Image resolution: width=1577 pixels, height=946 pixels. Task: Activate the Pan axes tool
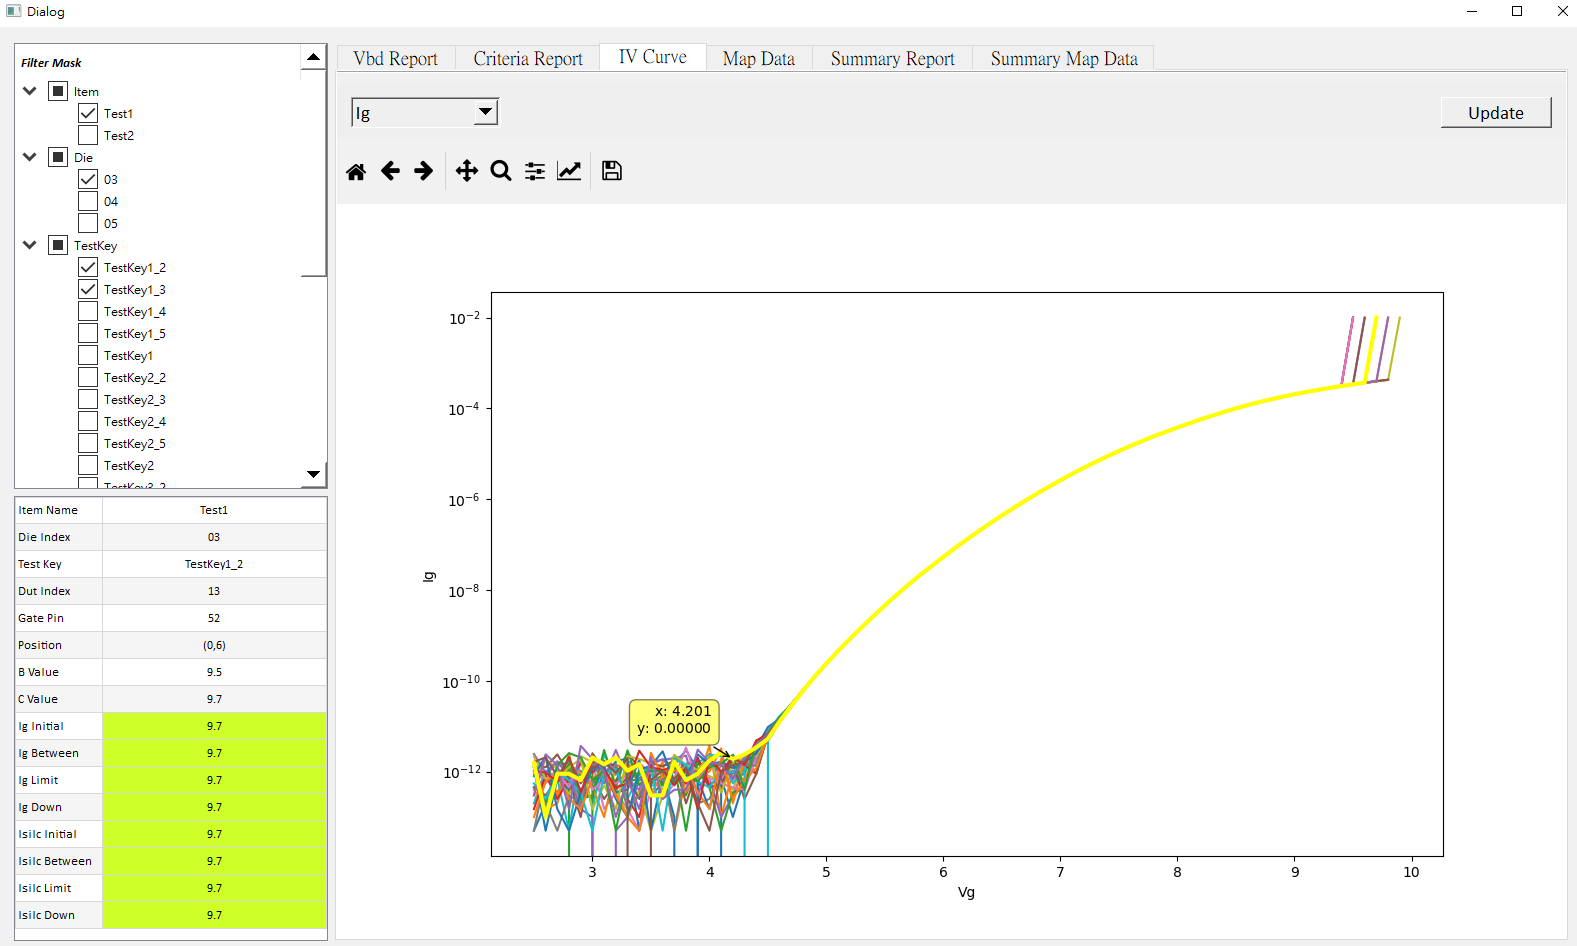coord(466,171)
